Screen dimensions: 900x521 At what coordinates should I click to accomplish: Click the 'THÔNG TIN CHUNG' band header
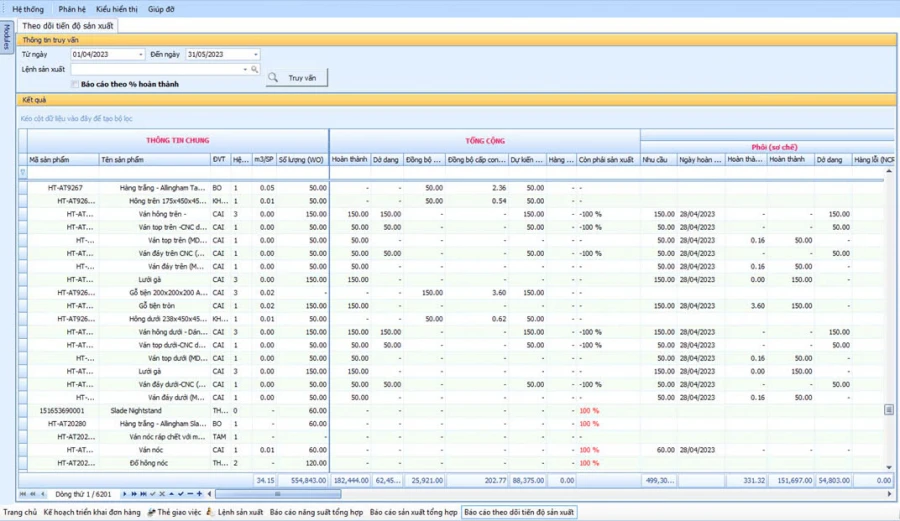177,141
